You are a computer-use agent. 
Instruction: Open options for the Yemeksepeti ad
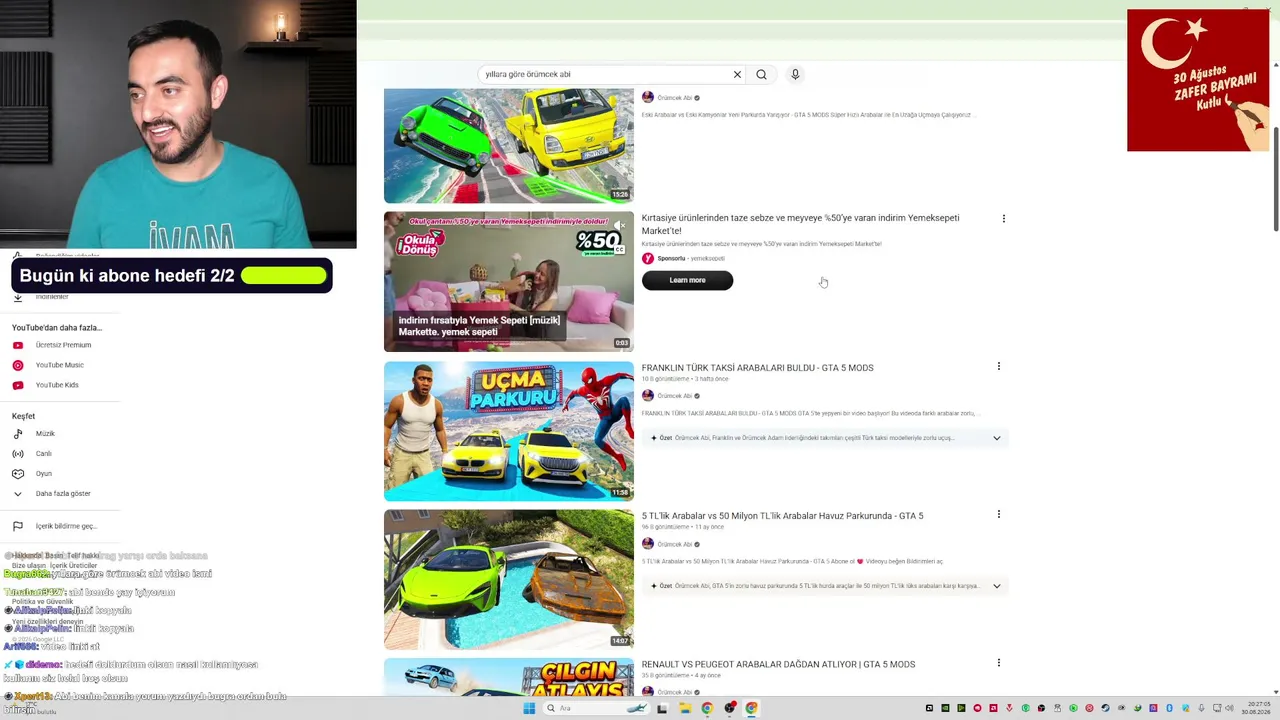tap(1003, 218)
